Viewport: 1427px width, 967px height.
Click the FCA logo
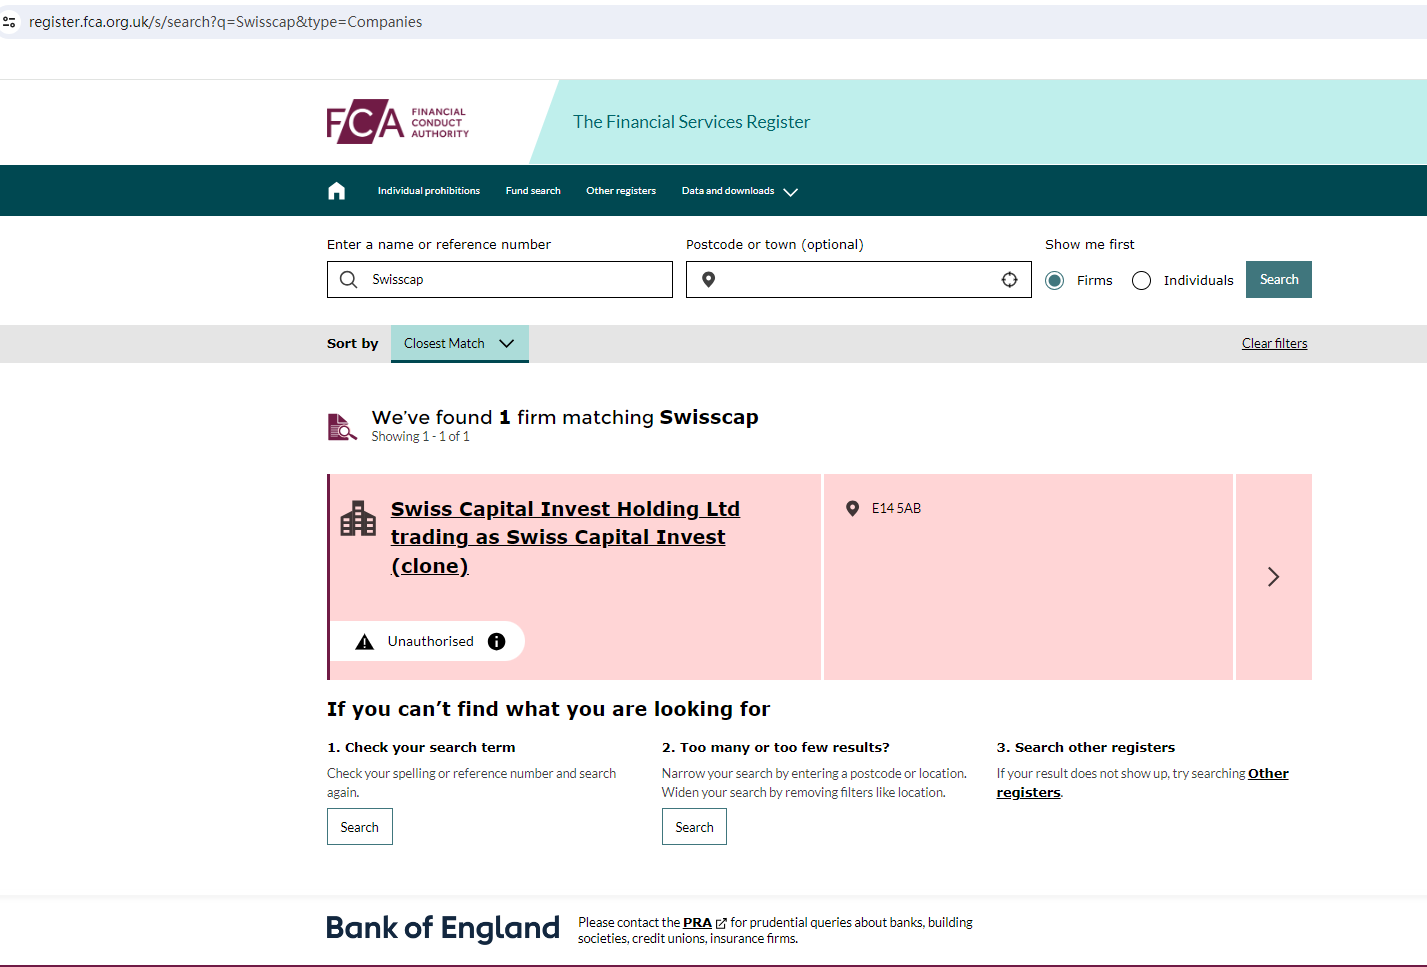tap(398, 122)
